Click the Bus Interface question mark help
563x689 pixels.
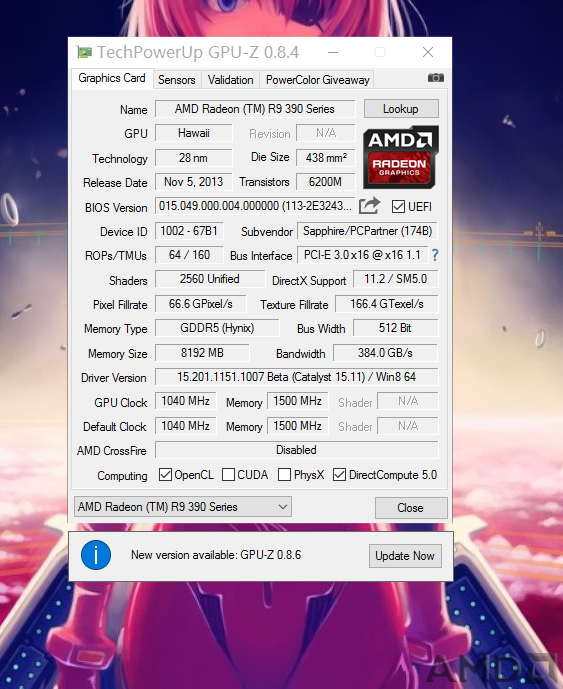pos(435,255)
